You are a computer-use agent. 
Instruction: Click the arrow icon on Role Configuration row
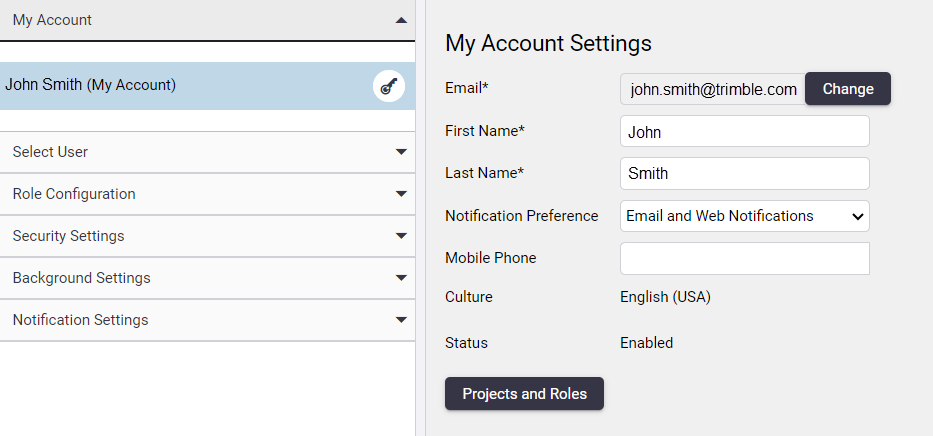point(401,194)
